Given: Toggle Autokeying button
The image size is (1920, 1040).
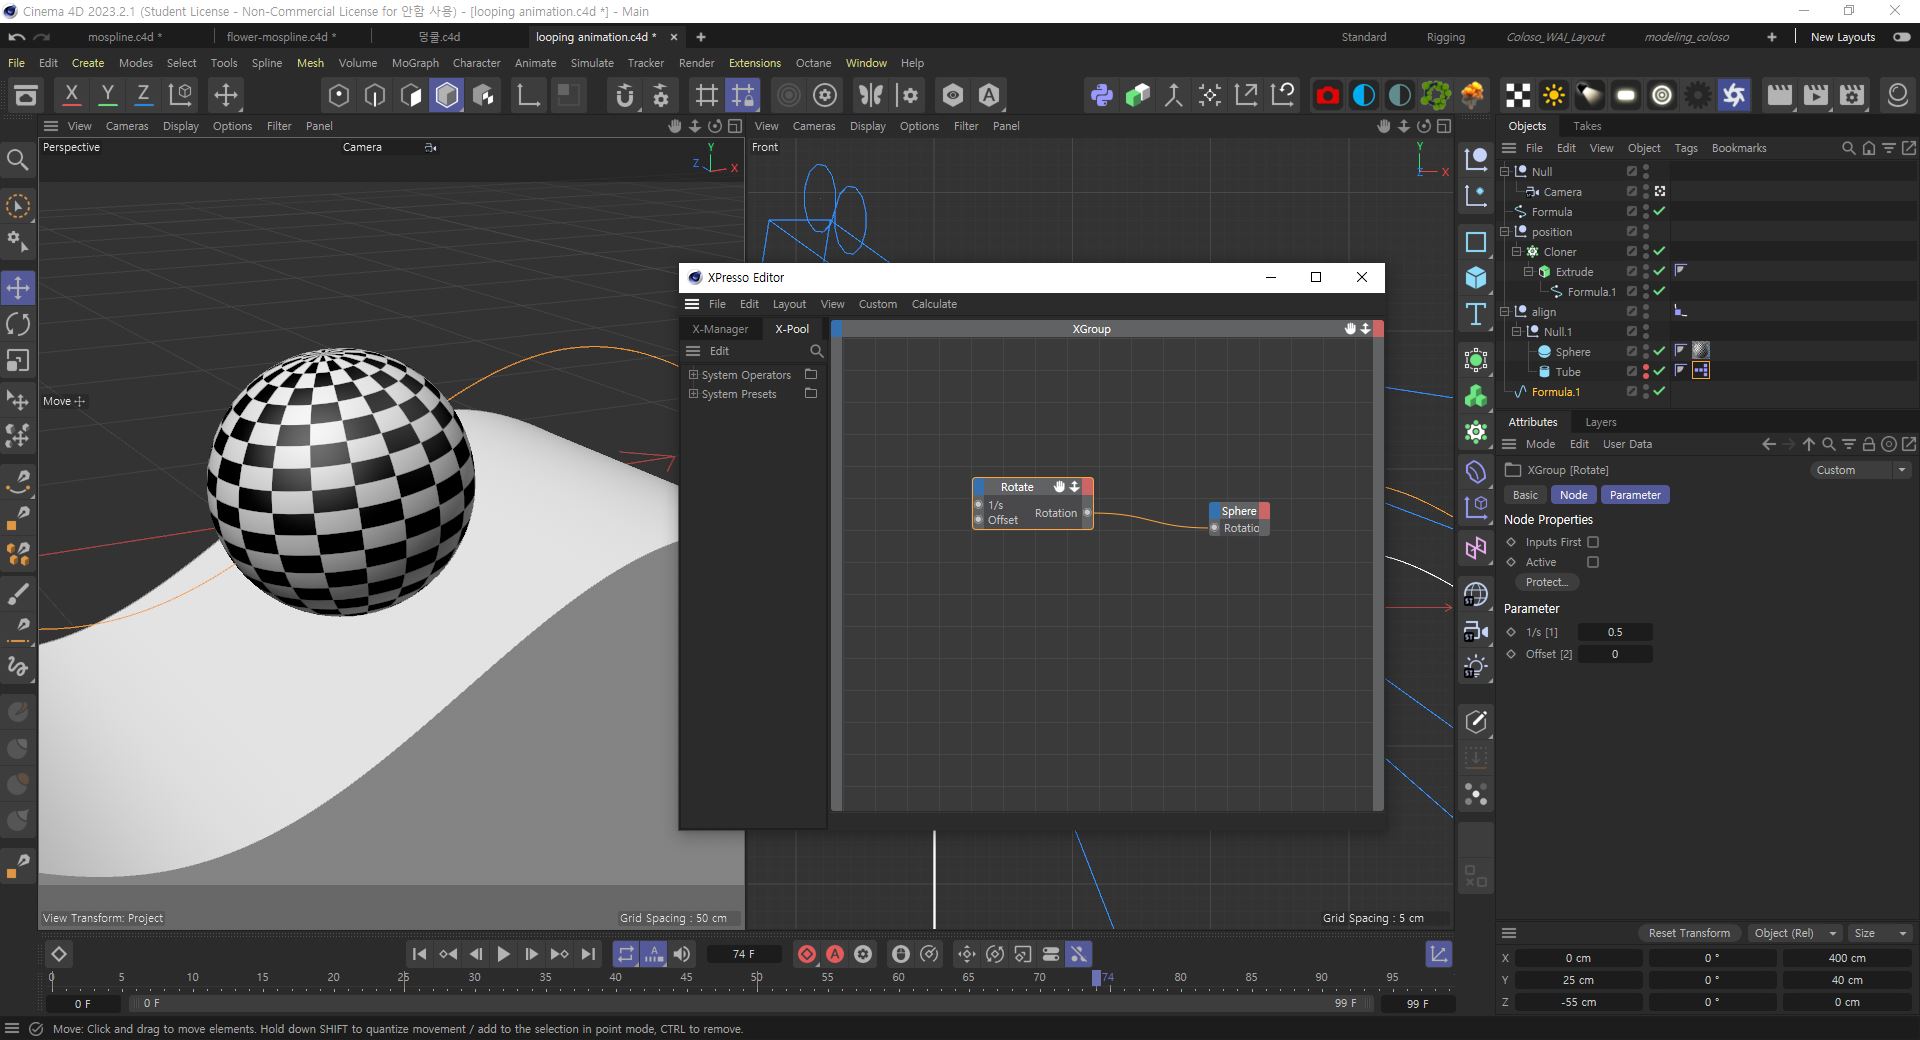Looking at the screenshot, I should (835, 954).
